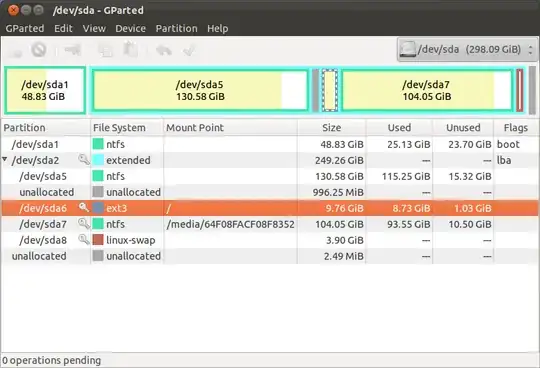
Task: Click the red linux-swap file system swatch
Action: tap(98, 240)
